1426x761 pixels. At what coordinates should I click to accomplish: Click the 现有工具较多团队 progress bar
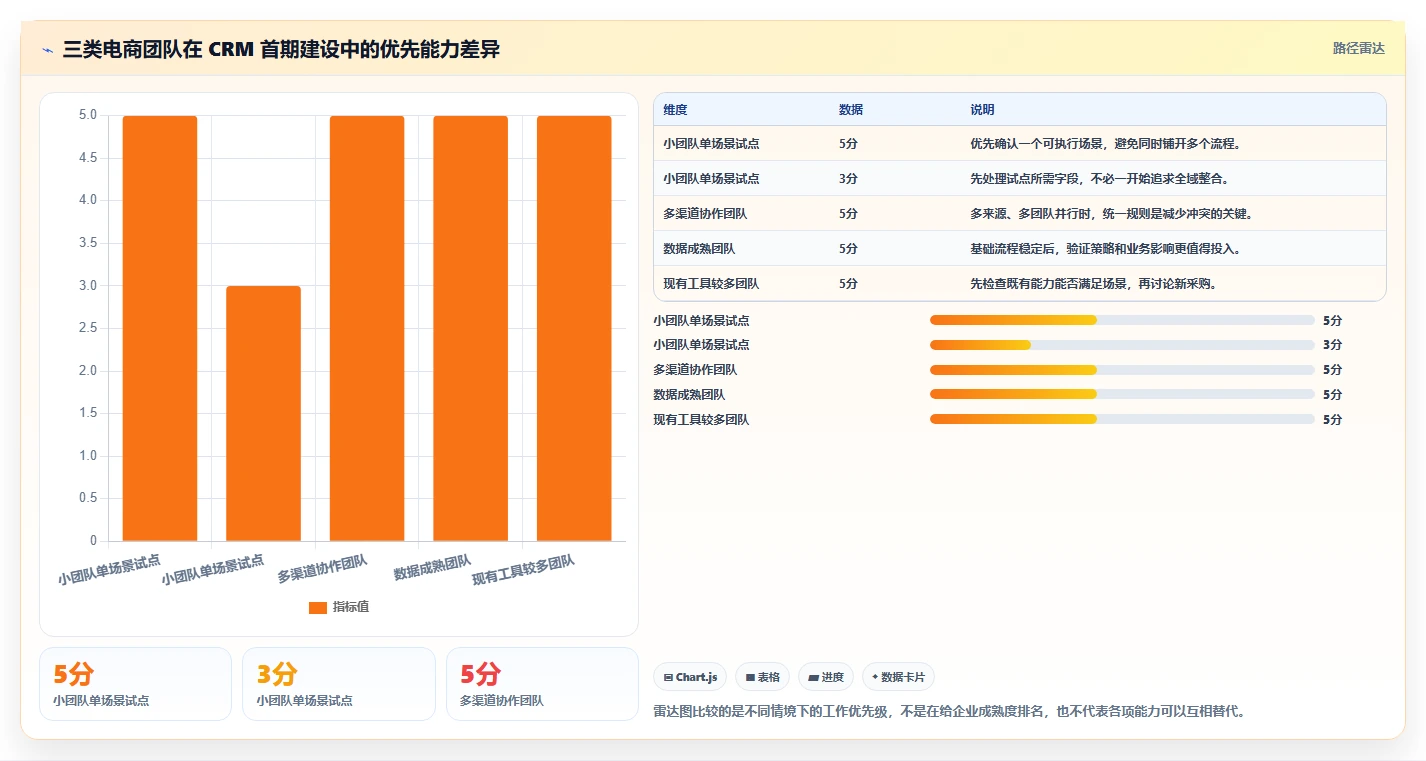coord(1122,420)
